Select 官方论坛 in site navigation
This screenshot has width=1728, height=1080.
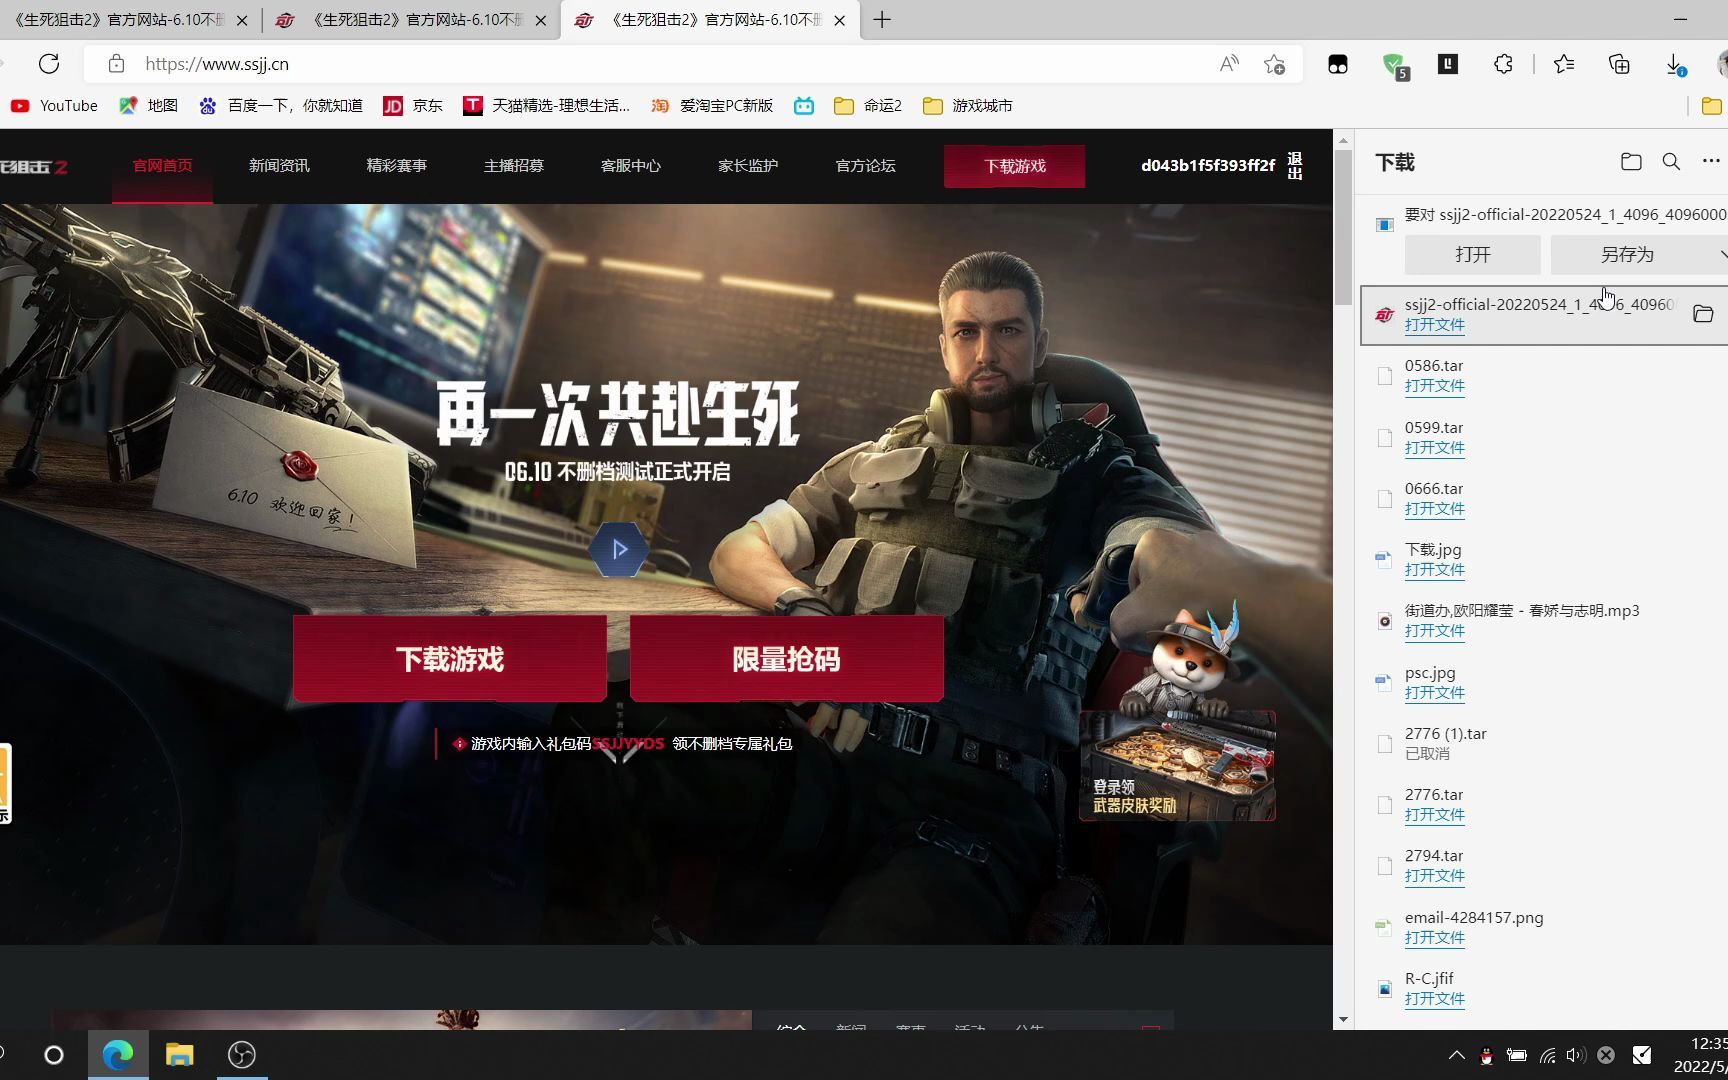tap(865, 165)
